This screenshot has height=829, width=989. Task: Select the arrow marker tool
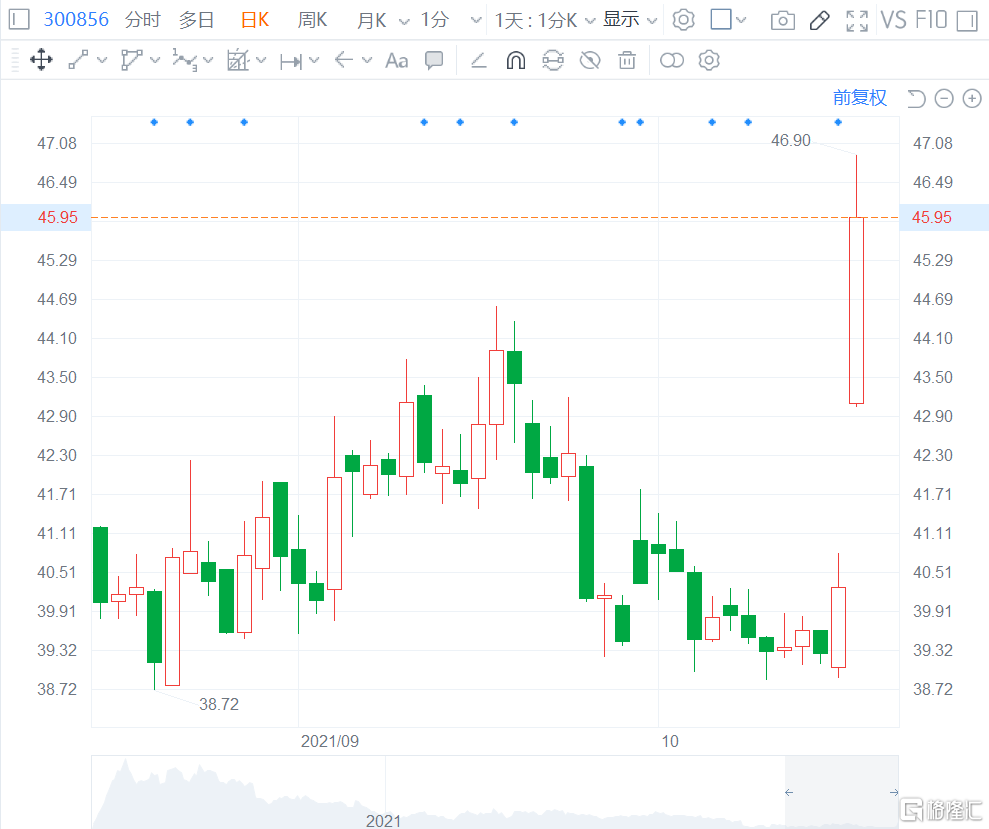point(344,61)
